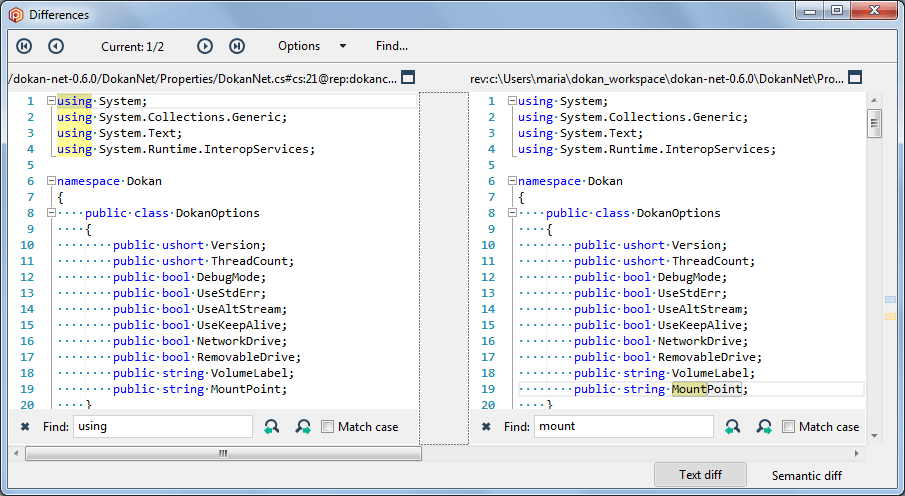This screenshot has width=905, height=496.
Task: Collapse namespace Dokan in left pane
Action: 51,181
